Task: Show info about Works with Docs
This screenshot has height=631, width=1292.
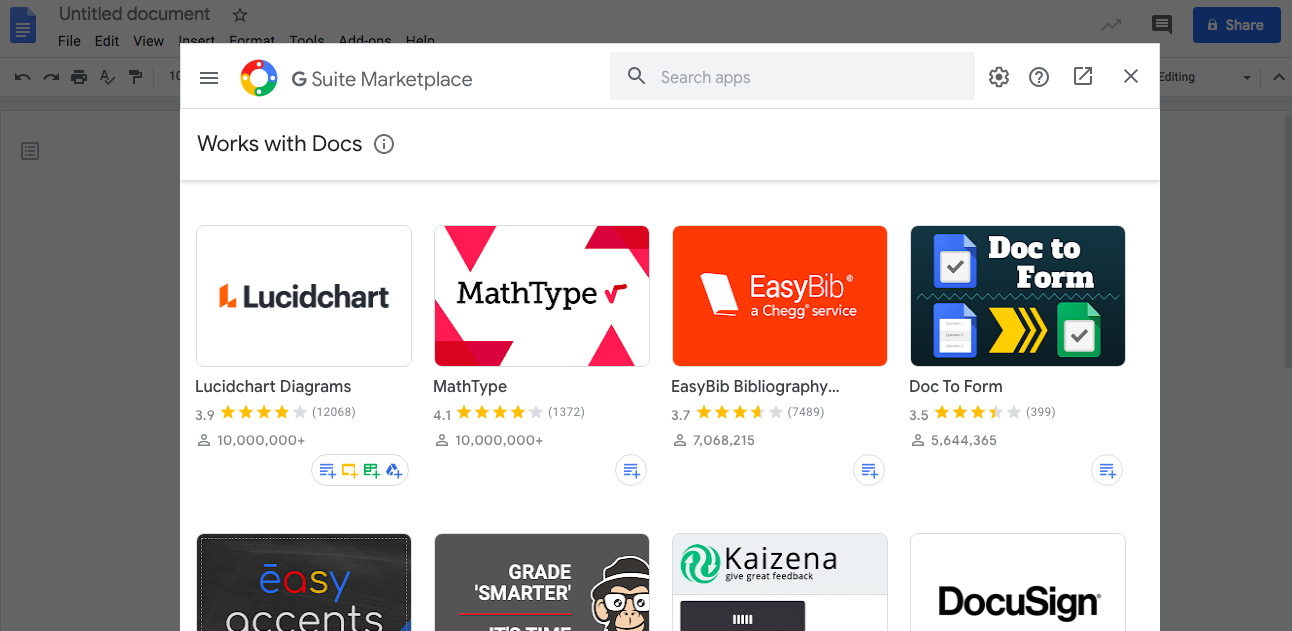Action: coord(384,144)
